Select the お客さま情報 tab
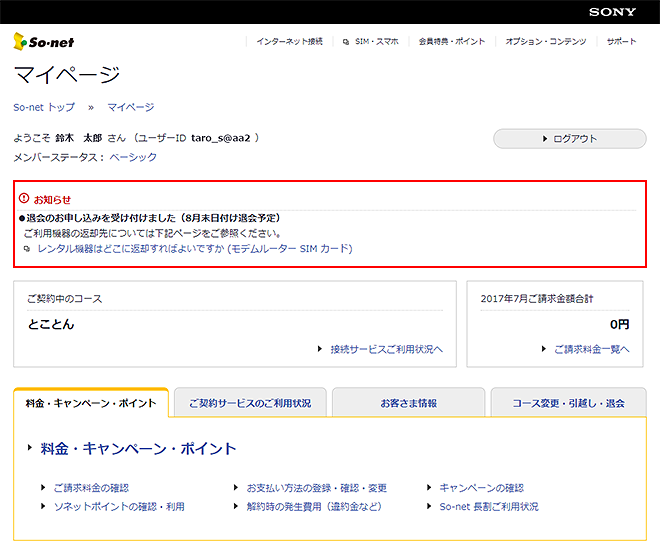 tap(408, 403)
